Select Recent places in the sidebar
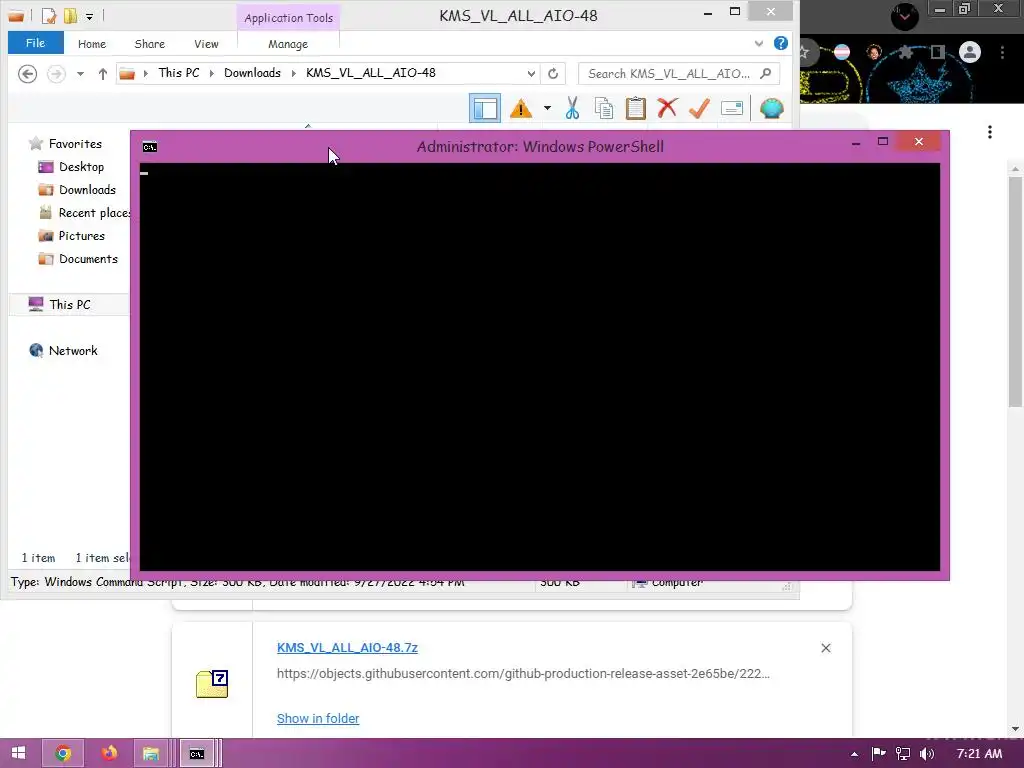 coord(84,213)
